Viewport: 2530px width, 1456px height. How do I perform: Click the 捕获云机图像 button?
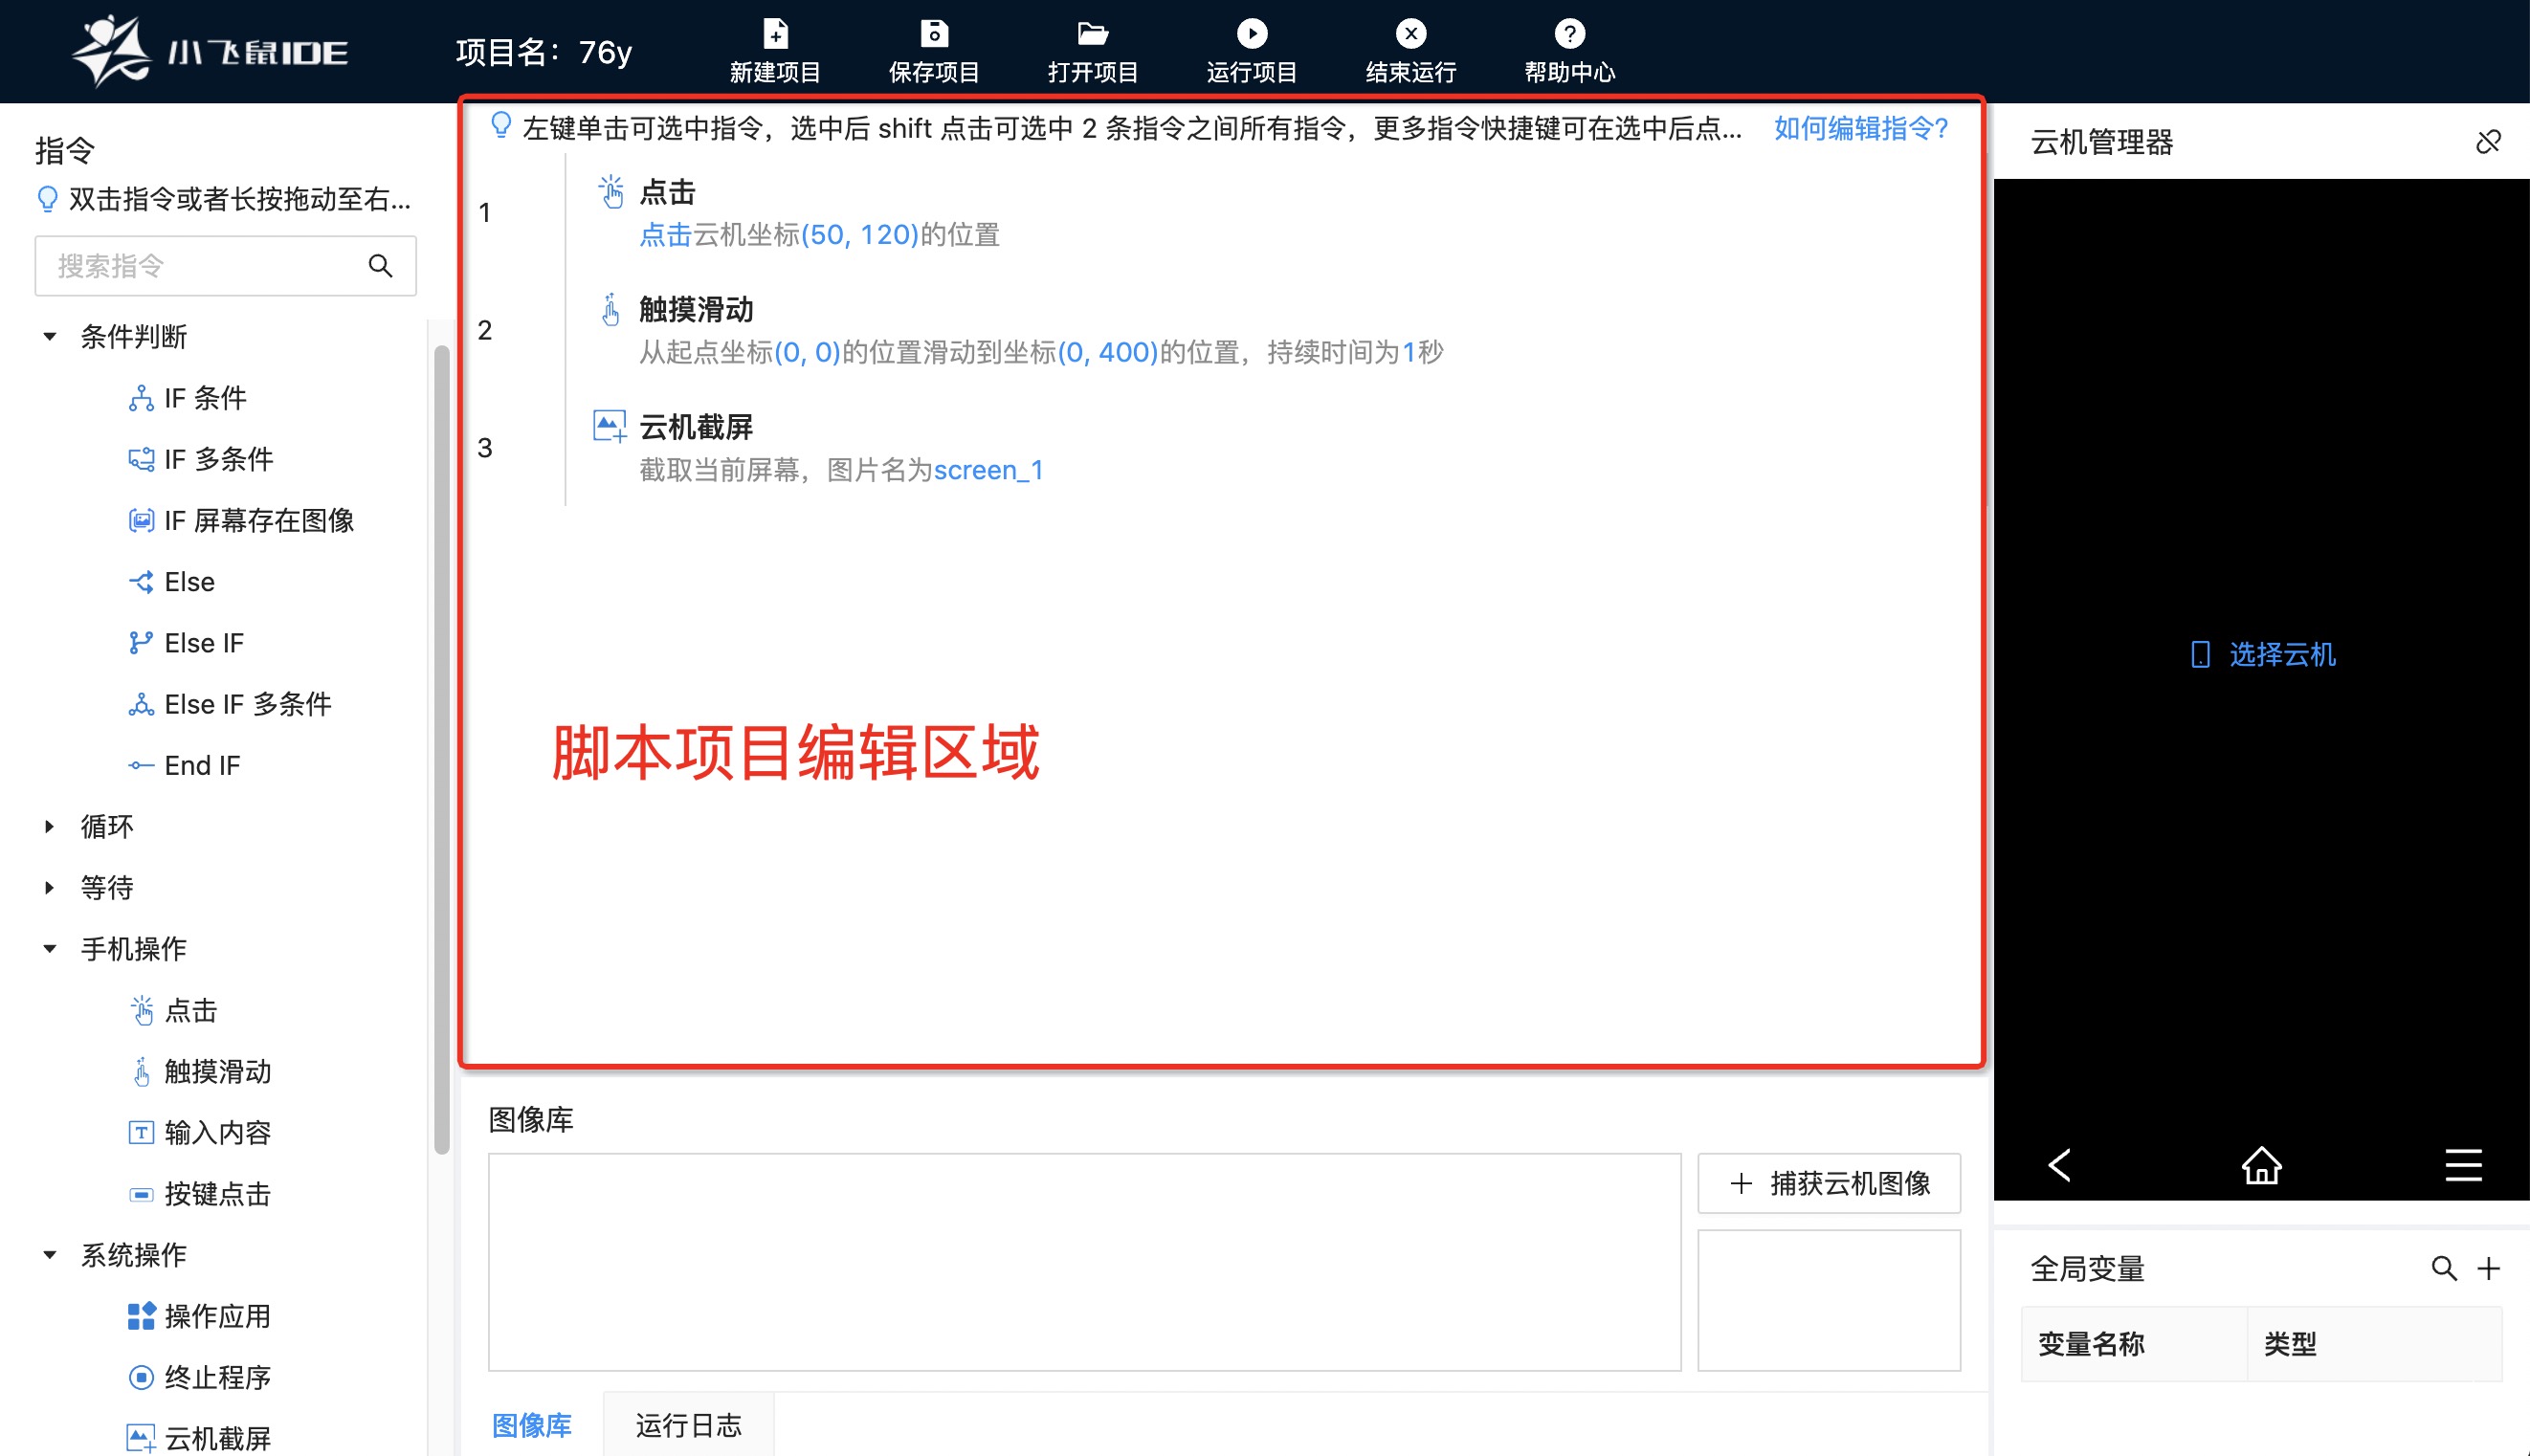click(x=1828, y=1183)
